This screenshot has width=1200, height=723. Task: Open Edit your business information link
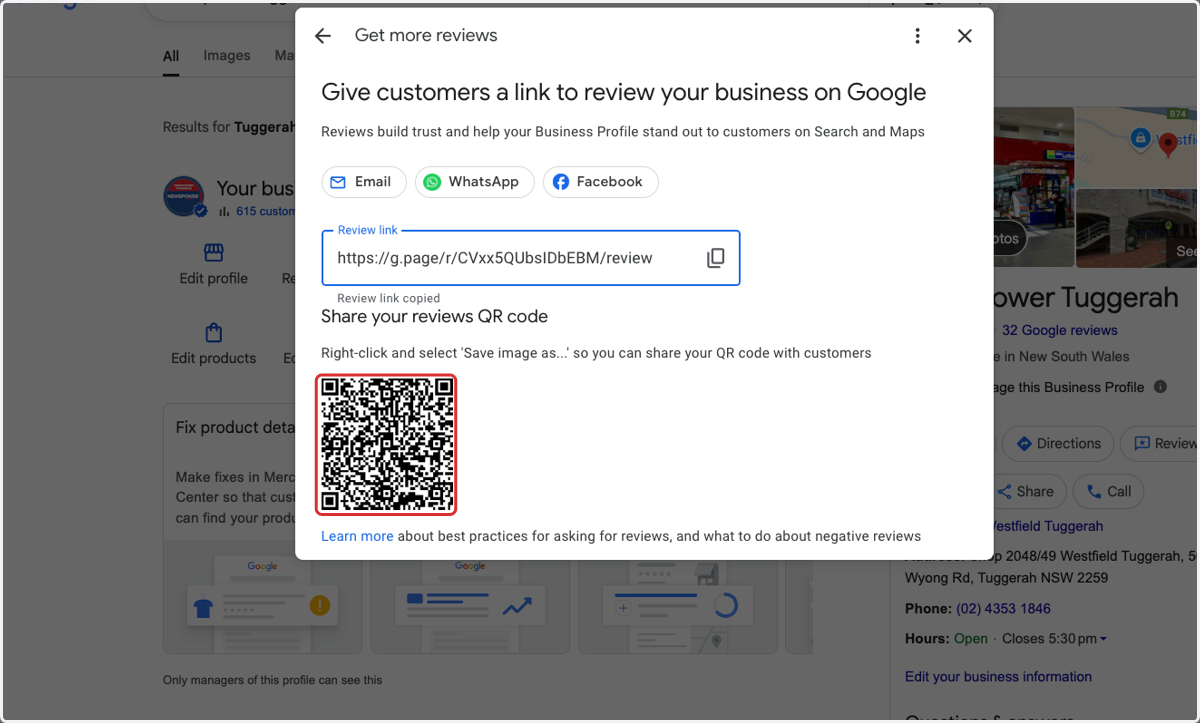(x=998, y=677)
